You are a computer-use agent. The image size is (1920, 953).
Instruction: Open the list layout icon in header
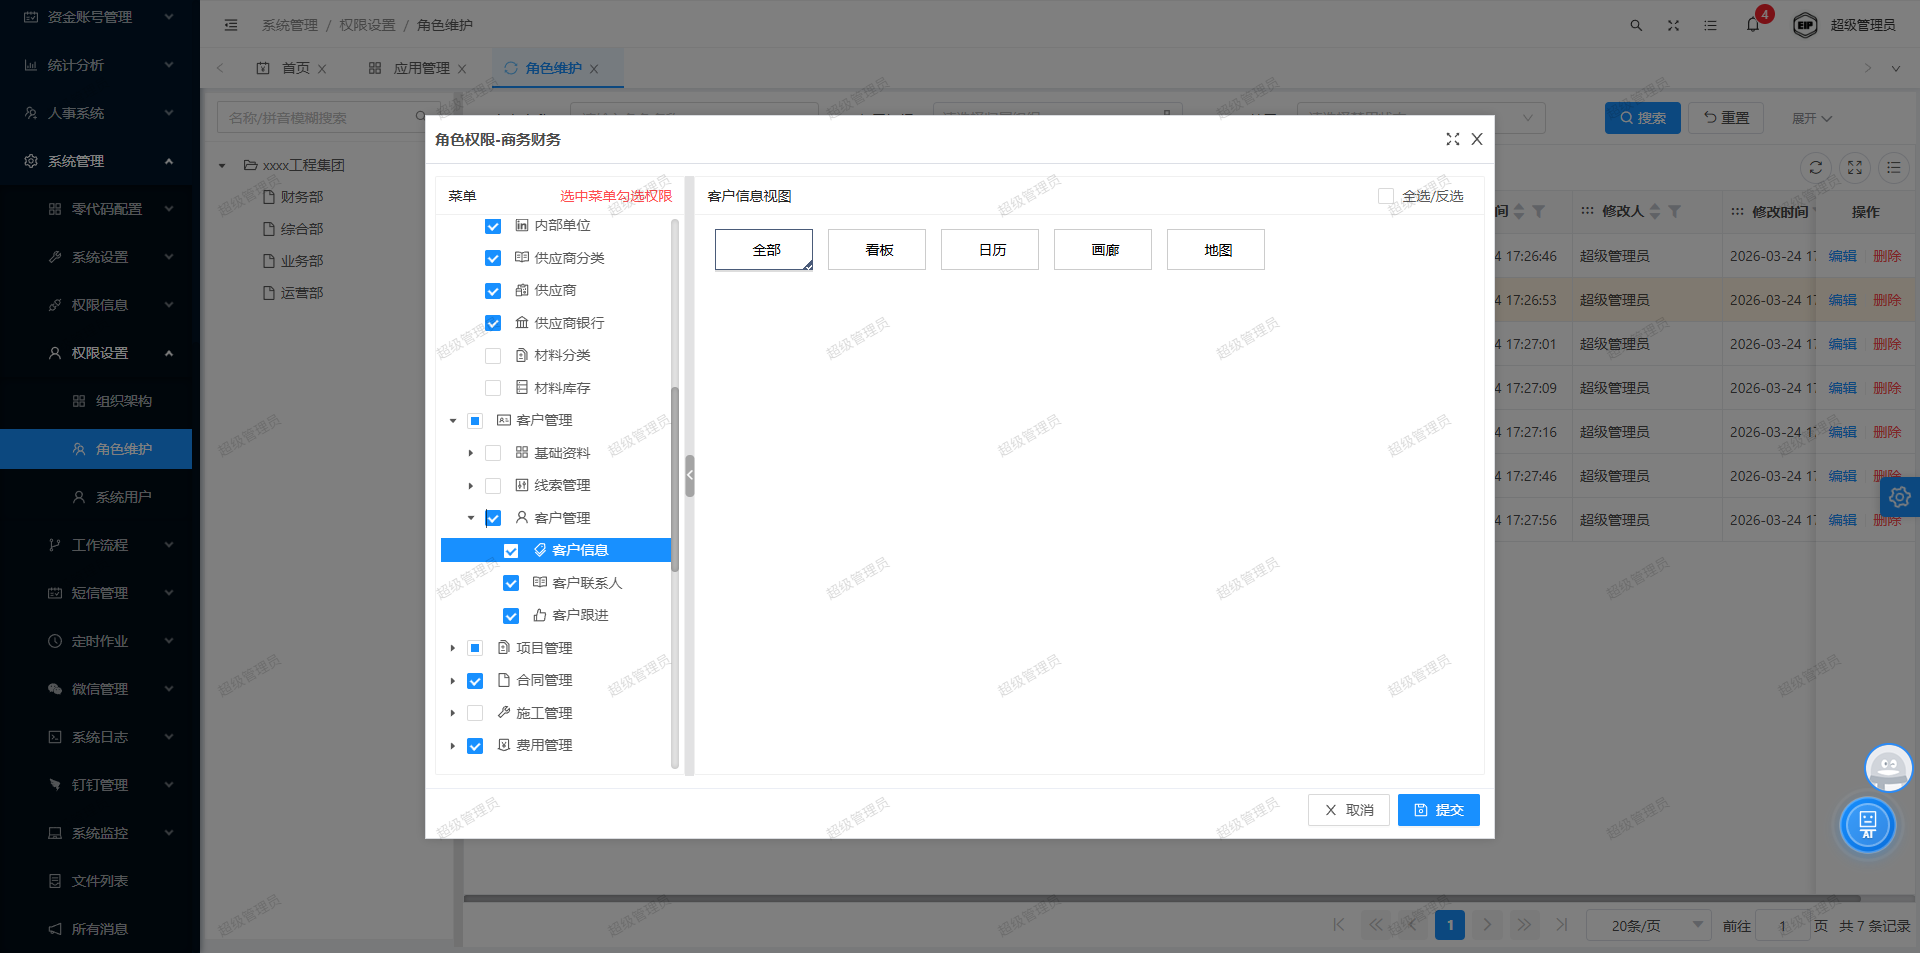click(1710, 25)
